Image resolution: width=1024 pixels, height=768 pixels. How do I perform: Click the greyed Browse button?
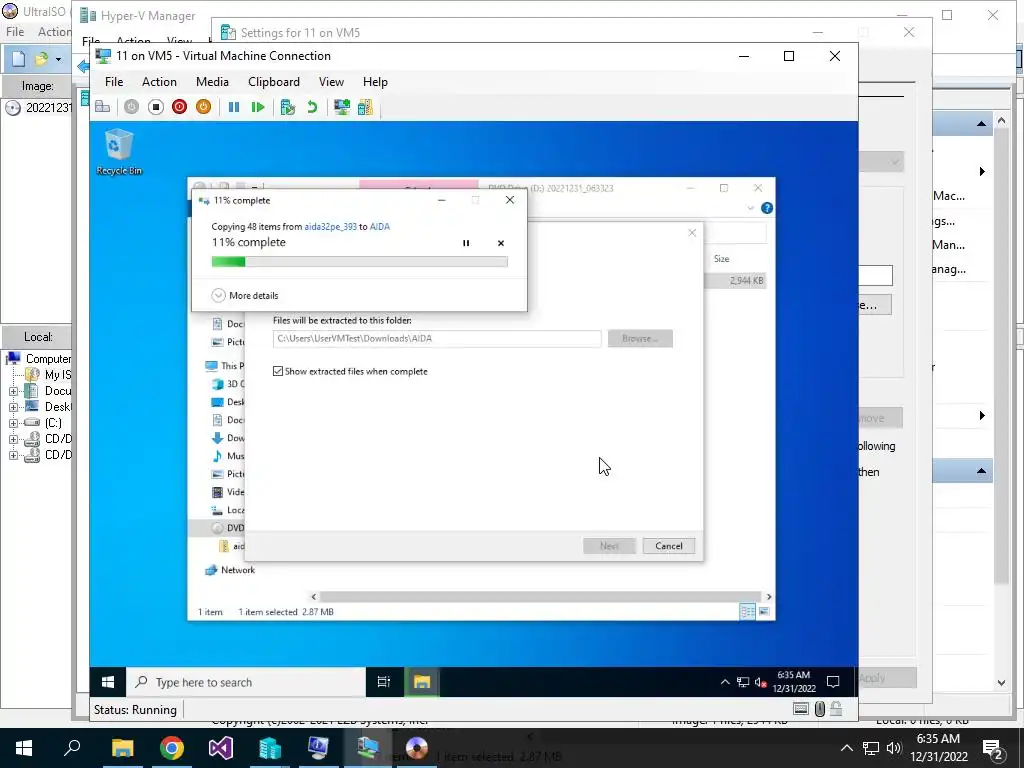tap(640, 338)
